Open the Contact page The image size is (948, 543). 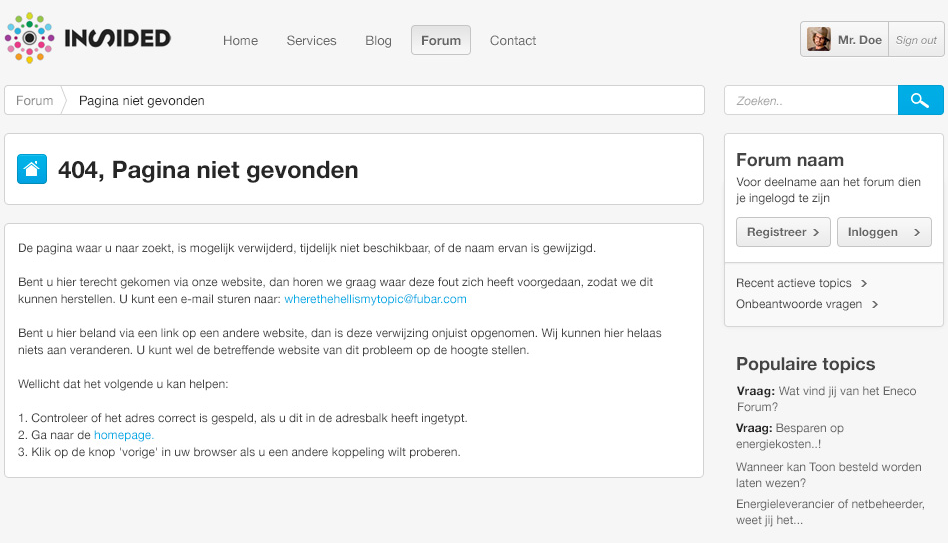point(513,41)
